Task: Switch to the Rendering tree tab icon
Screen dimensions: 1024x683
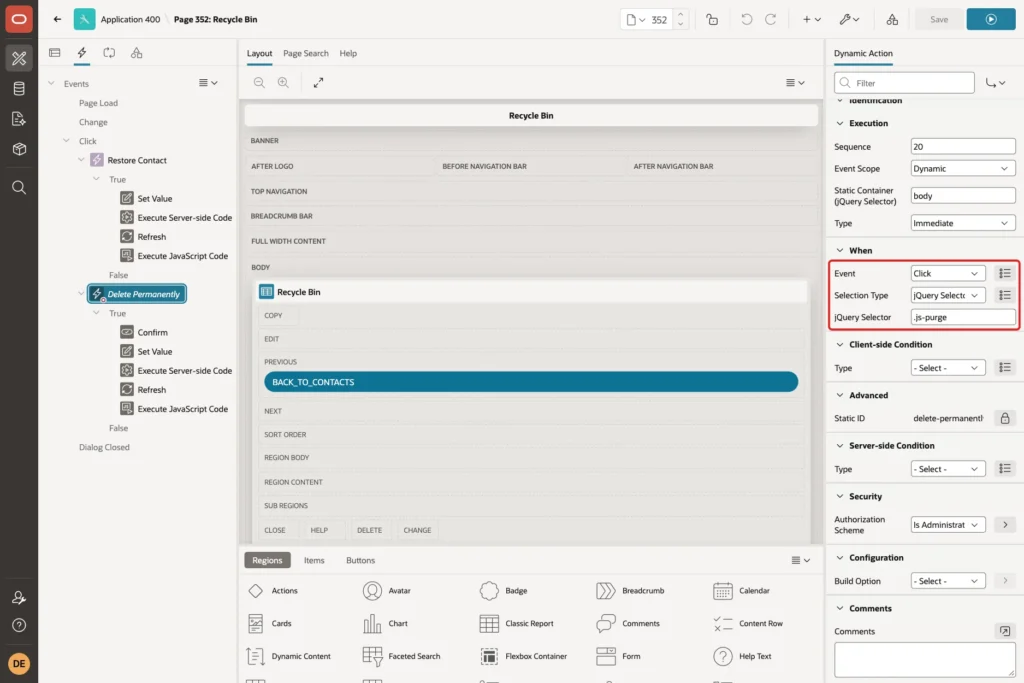Action: [55, 53]
